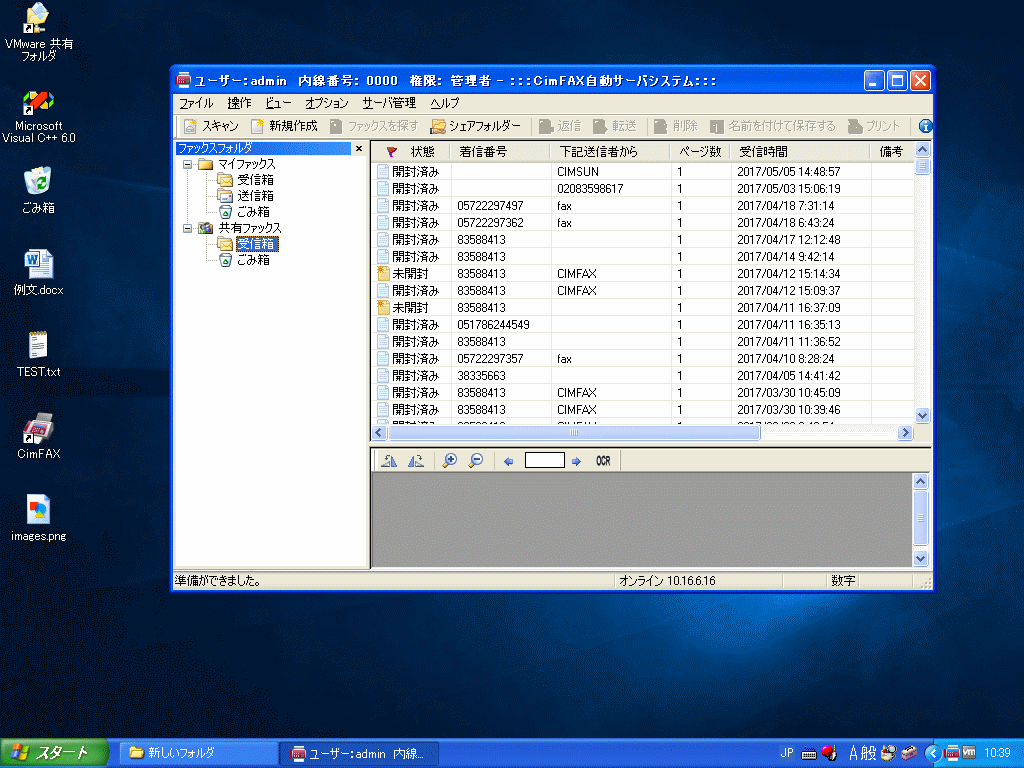Select unopened fax received 2017/04/11 16:37:09
This screenshot has height=768, width=1024.
tap(643, 308)
